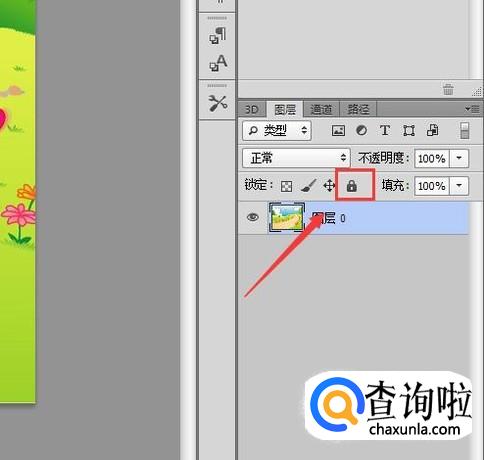Hide 图层 0 with eye icon
This screenshot has height=460, width=484.
253,217
